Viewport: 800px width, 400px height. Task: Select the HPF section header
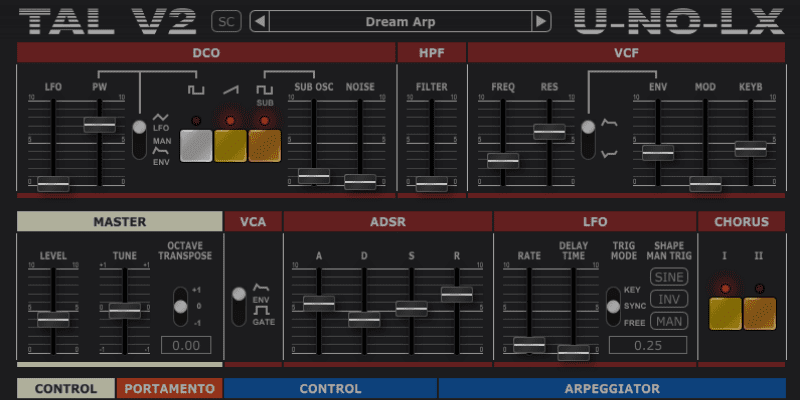432,53
